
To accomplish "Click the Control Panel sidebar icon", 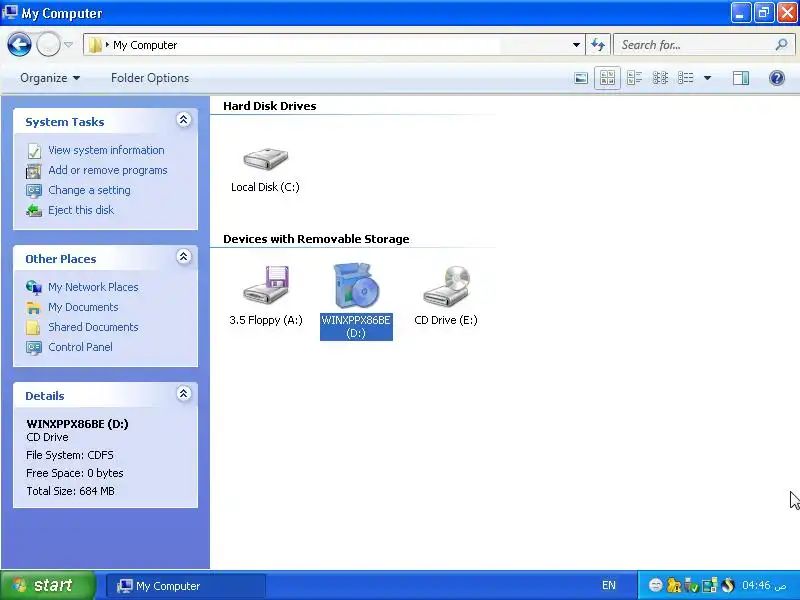I will point(34,347).
